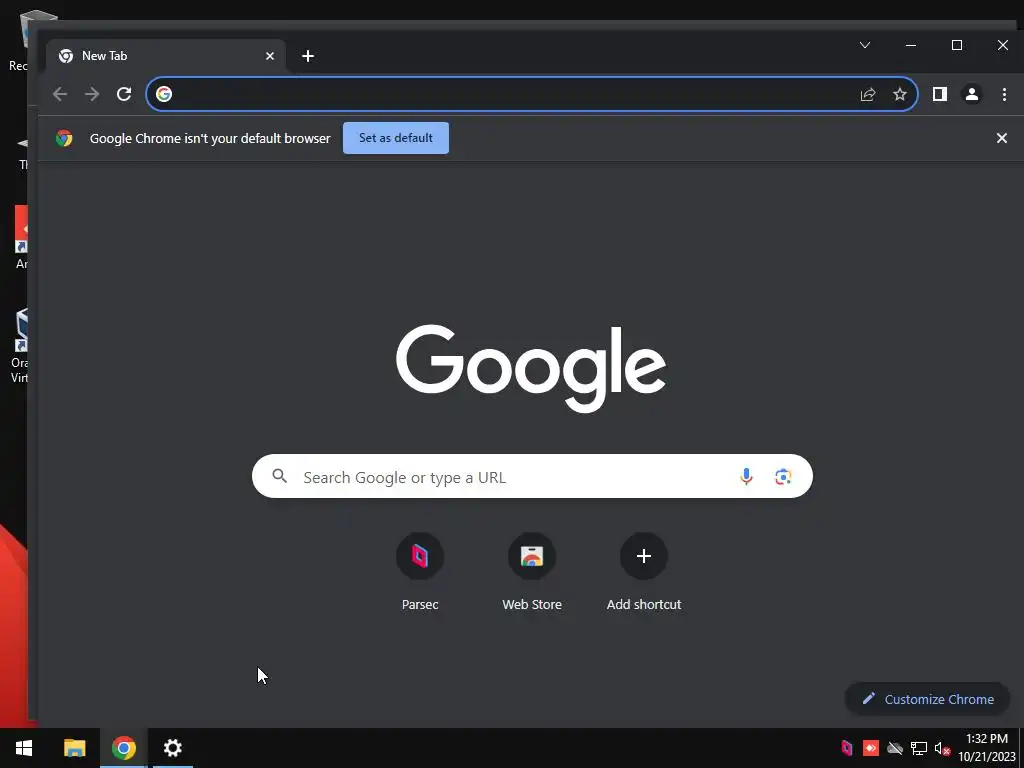
Task: Expand the tab search dropdown arrow
Action: (865, 45)
